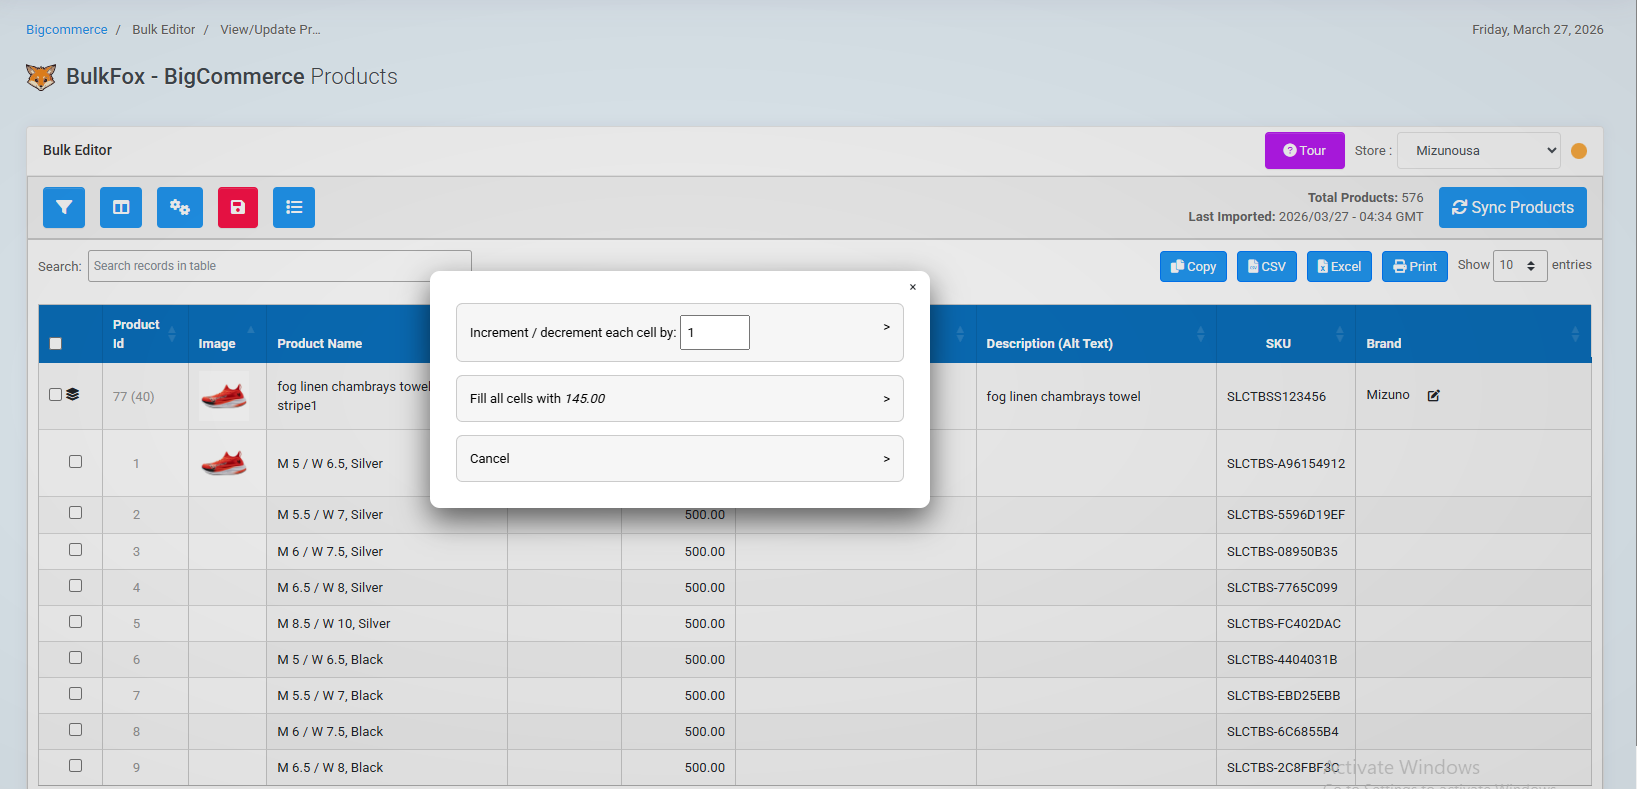Click SKU cell SLCTBS-FC402DAC

[x=1284, y=624]
